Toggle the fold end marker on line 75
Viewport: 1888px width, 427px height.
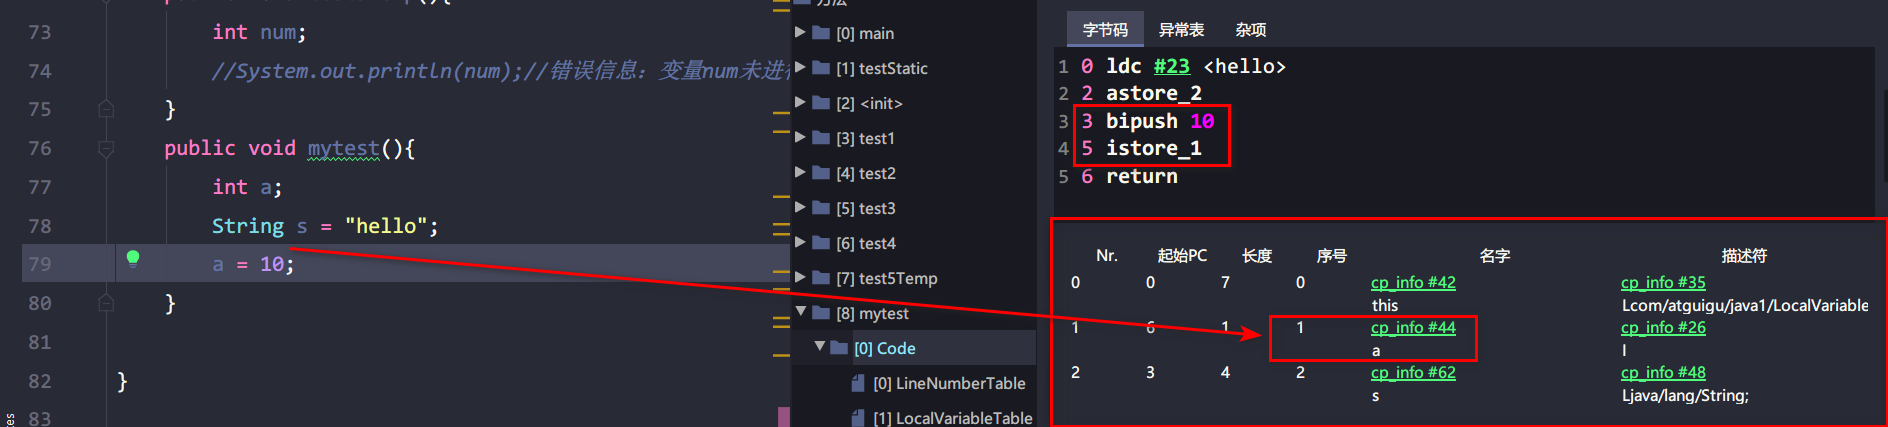(x=106, y=109)
